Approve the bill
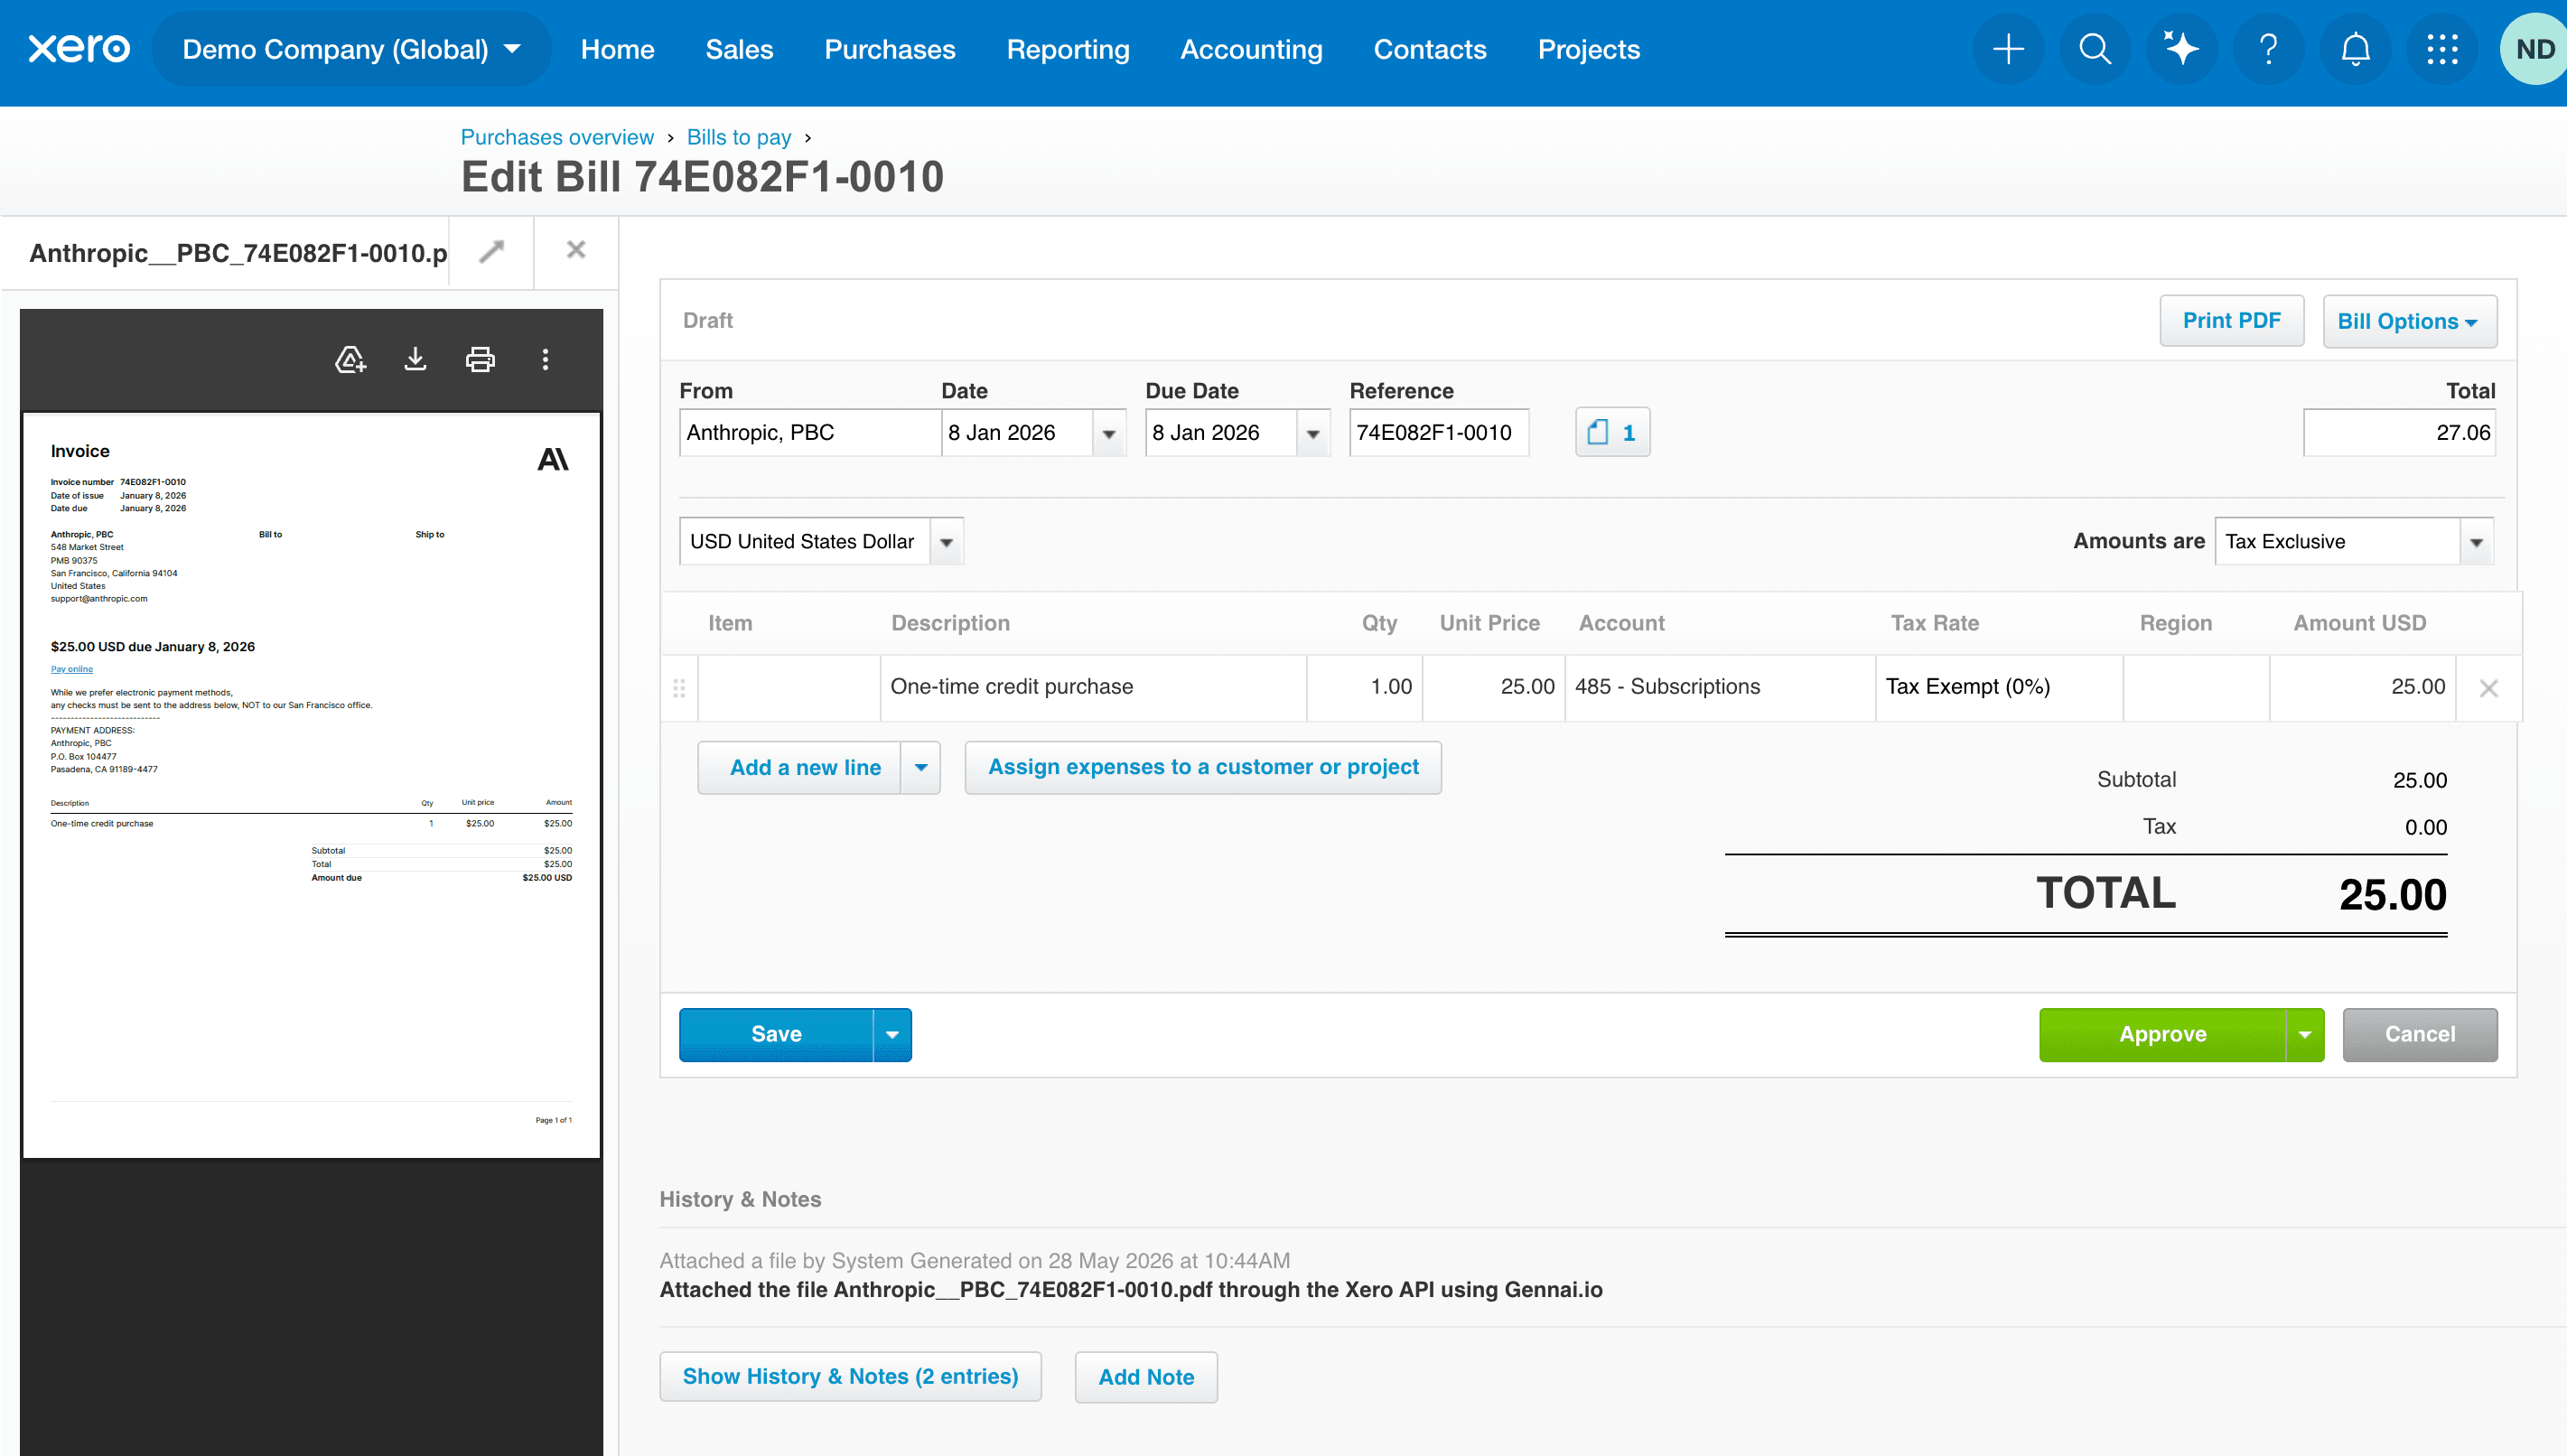The width and height of the screenshot is (2567, 1456). pos(2162,1034)
